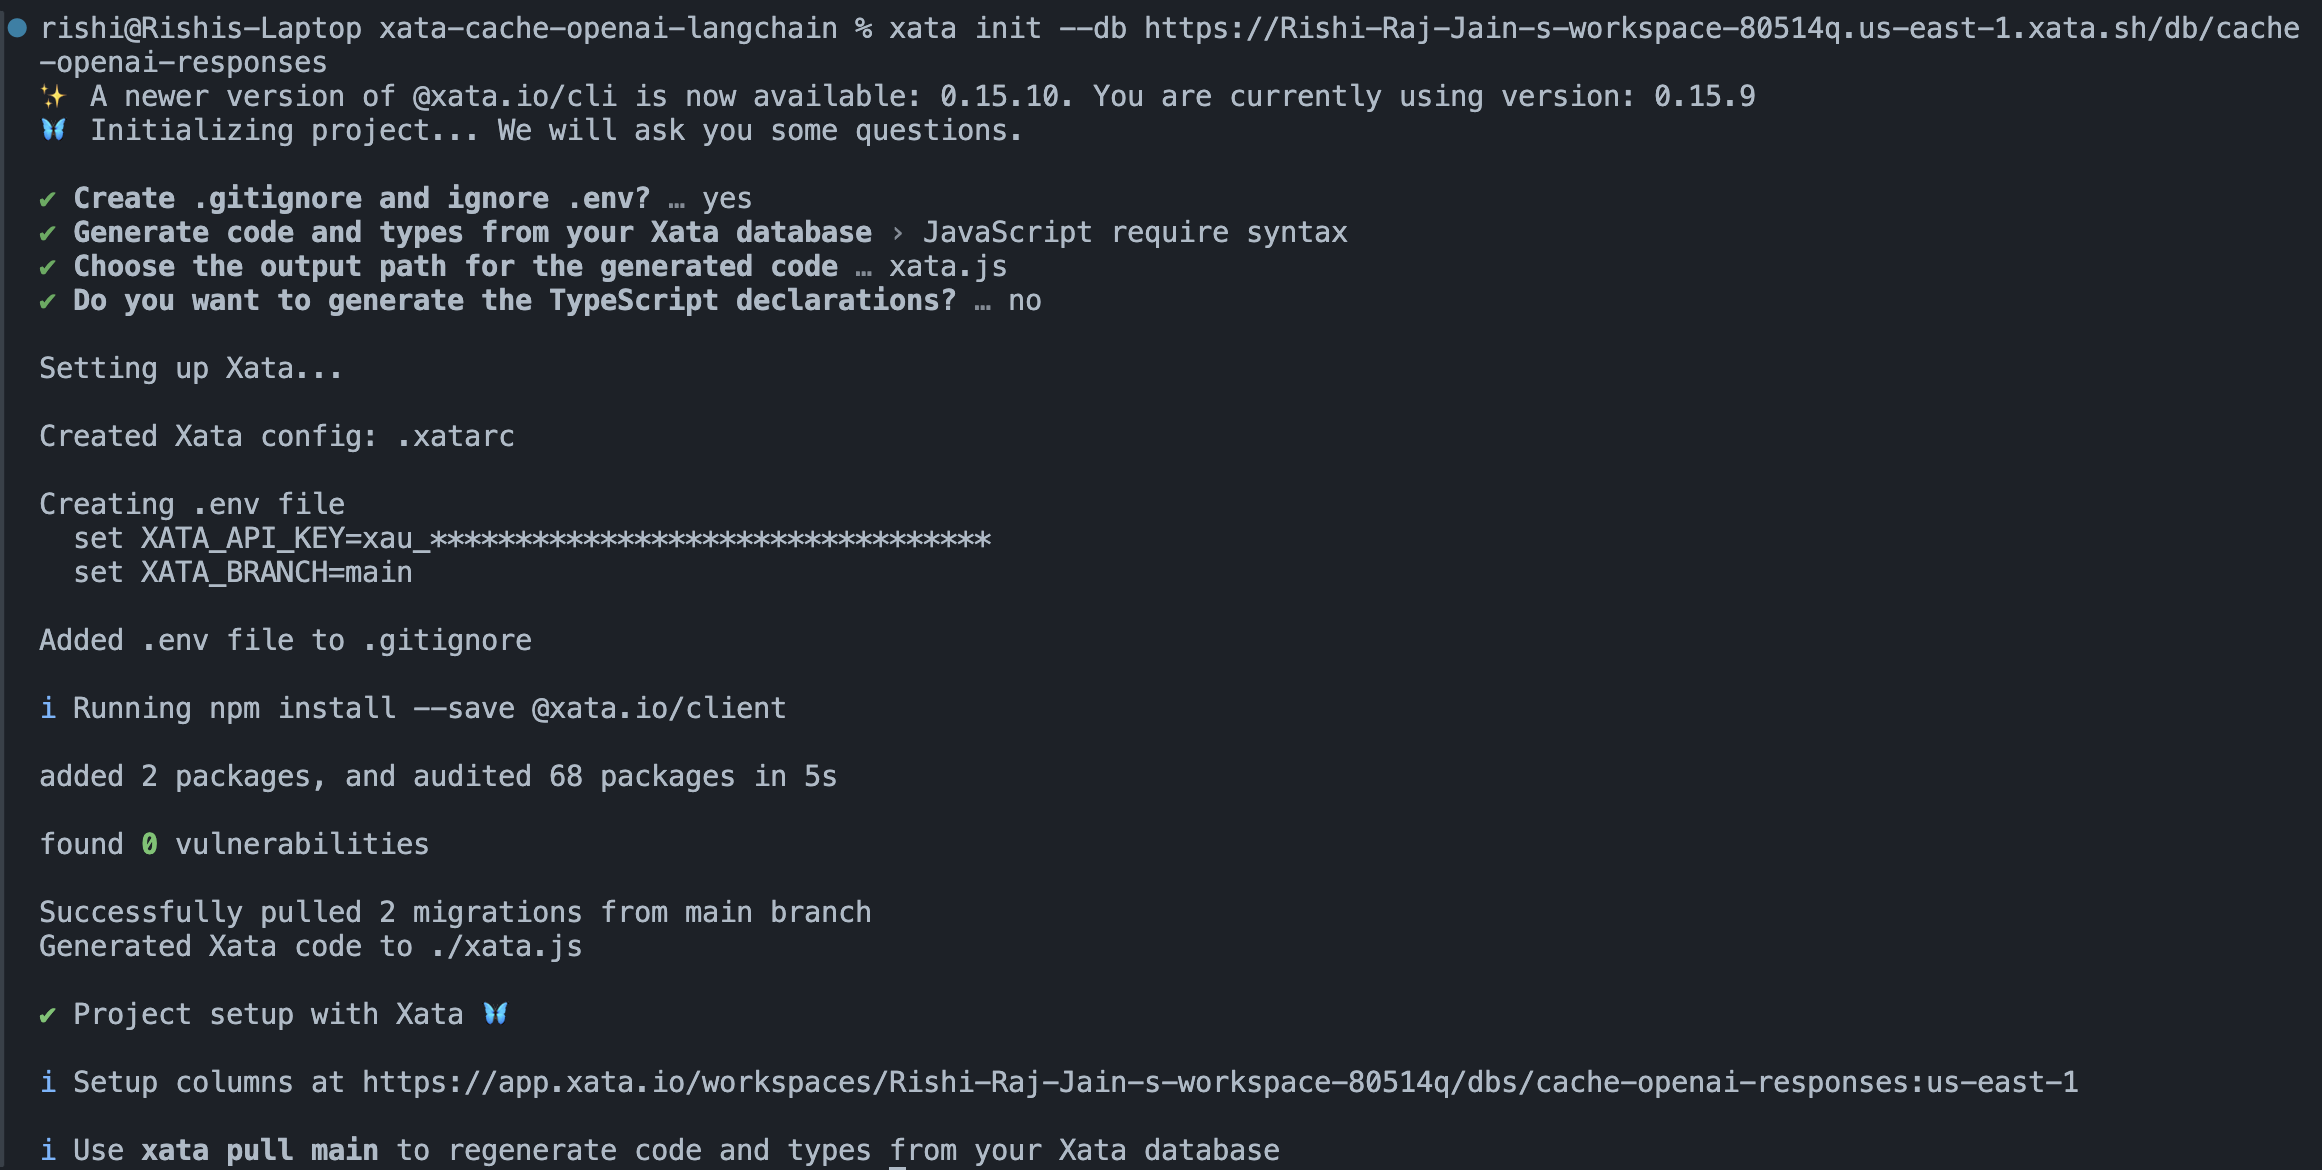Click the butterfly icon after Project setup with Xata
This screenshot has width=2322, height=1170.
point(495,1014)
